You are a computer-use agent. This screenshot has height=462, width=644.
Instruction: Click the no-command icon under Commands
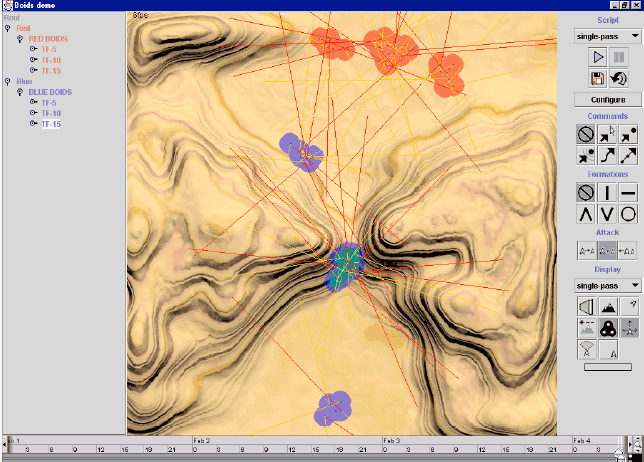coord(585,133)
